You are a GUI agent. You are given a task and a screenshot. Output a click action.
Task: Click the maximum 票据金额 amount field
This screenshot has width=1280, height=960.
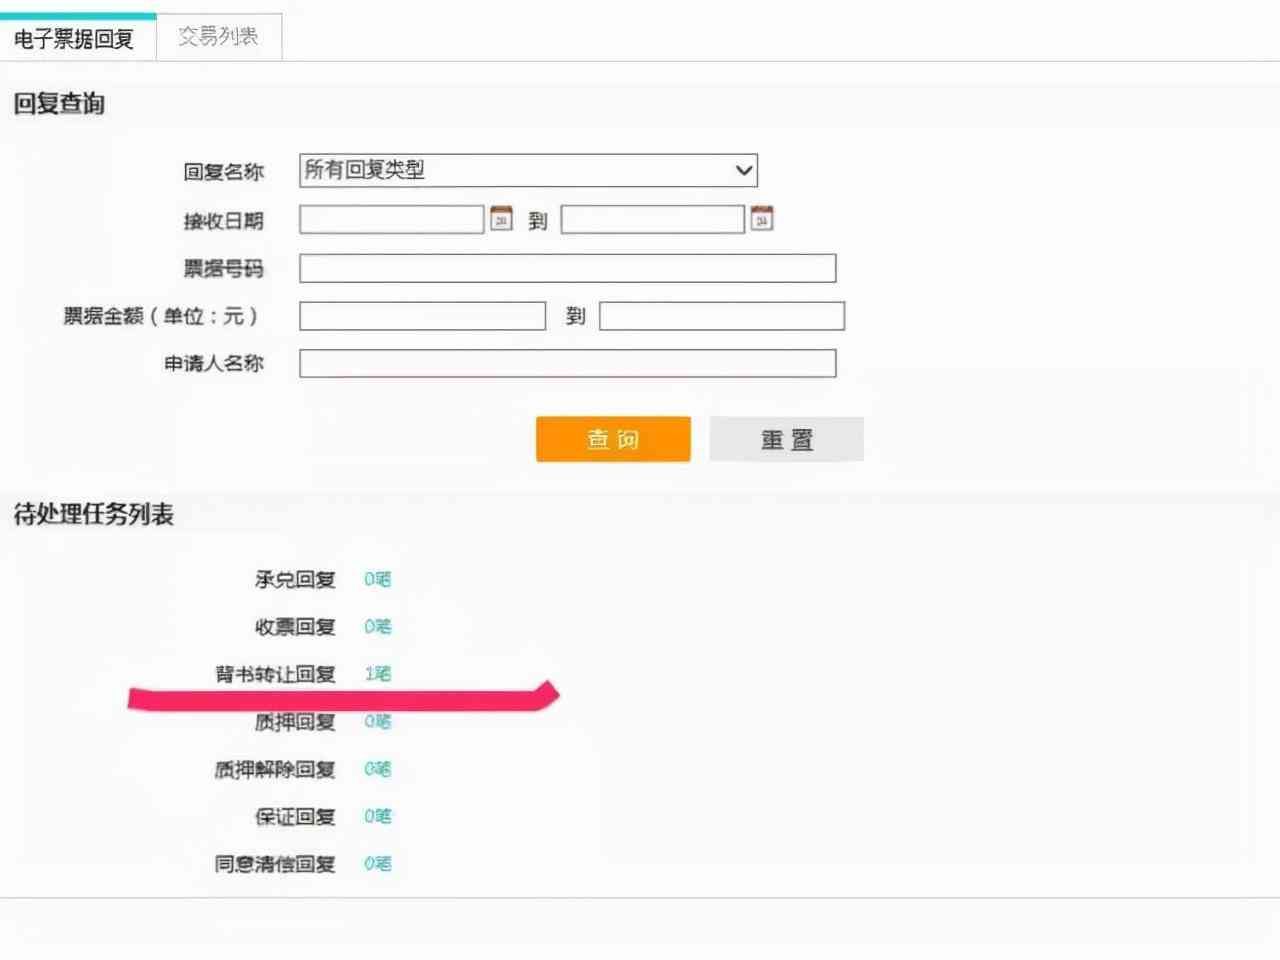(720, 315)
